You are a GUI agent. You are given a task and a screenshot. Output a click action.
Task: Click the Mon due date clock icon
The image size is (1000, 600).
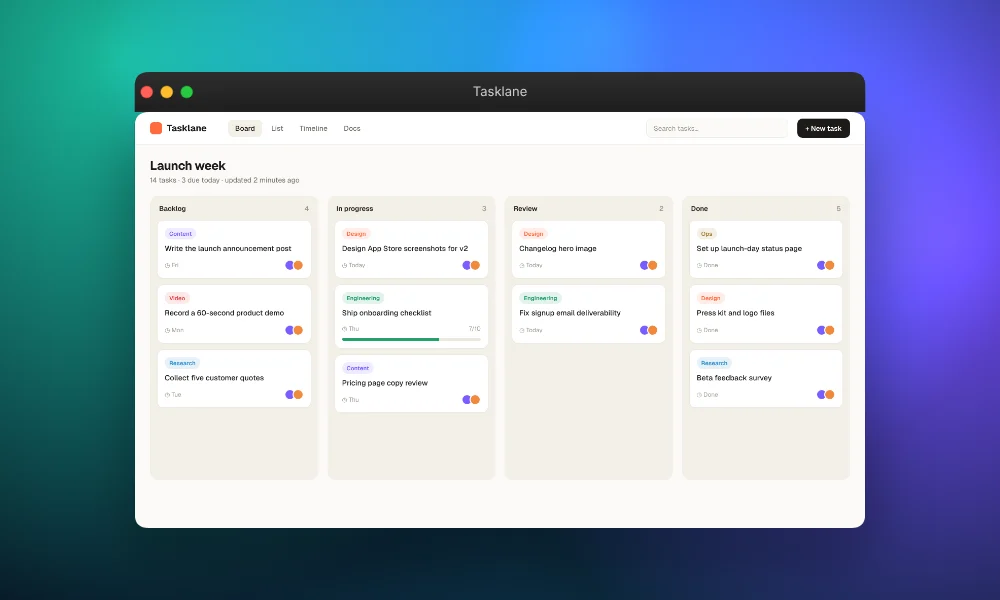click(167, 330)
